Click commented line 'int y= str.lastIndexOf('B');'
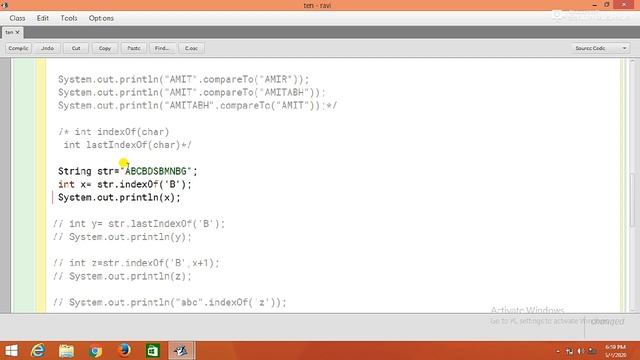640x360 pixels. (x=139, y=224)
